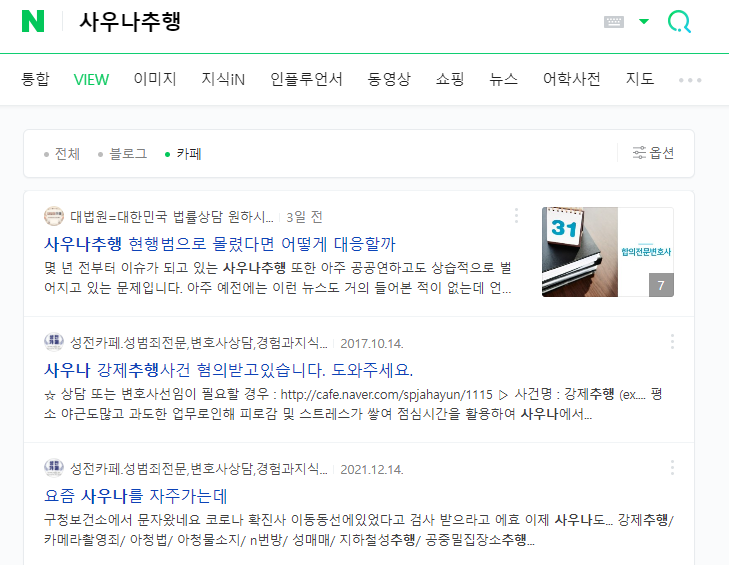The width and height of the screenshot is (729, 565).
Task: Go to the 뉴스 tab
Action: (x=503, y=79)
